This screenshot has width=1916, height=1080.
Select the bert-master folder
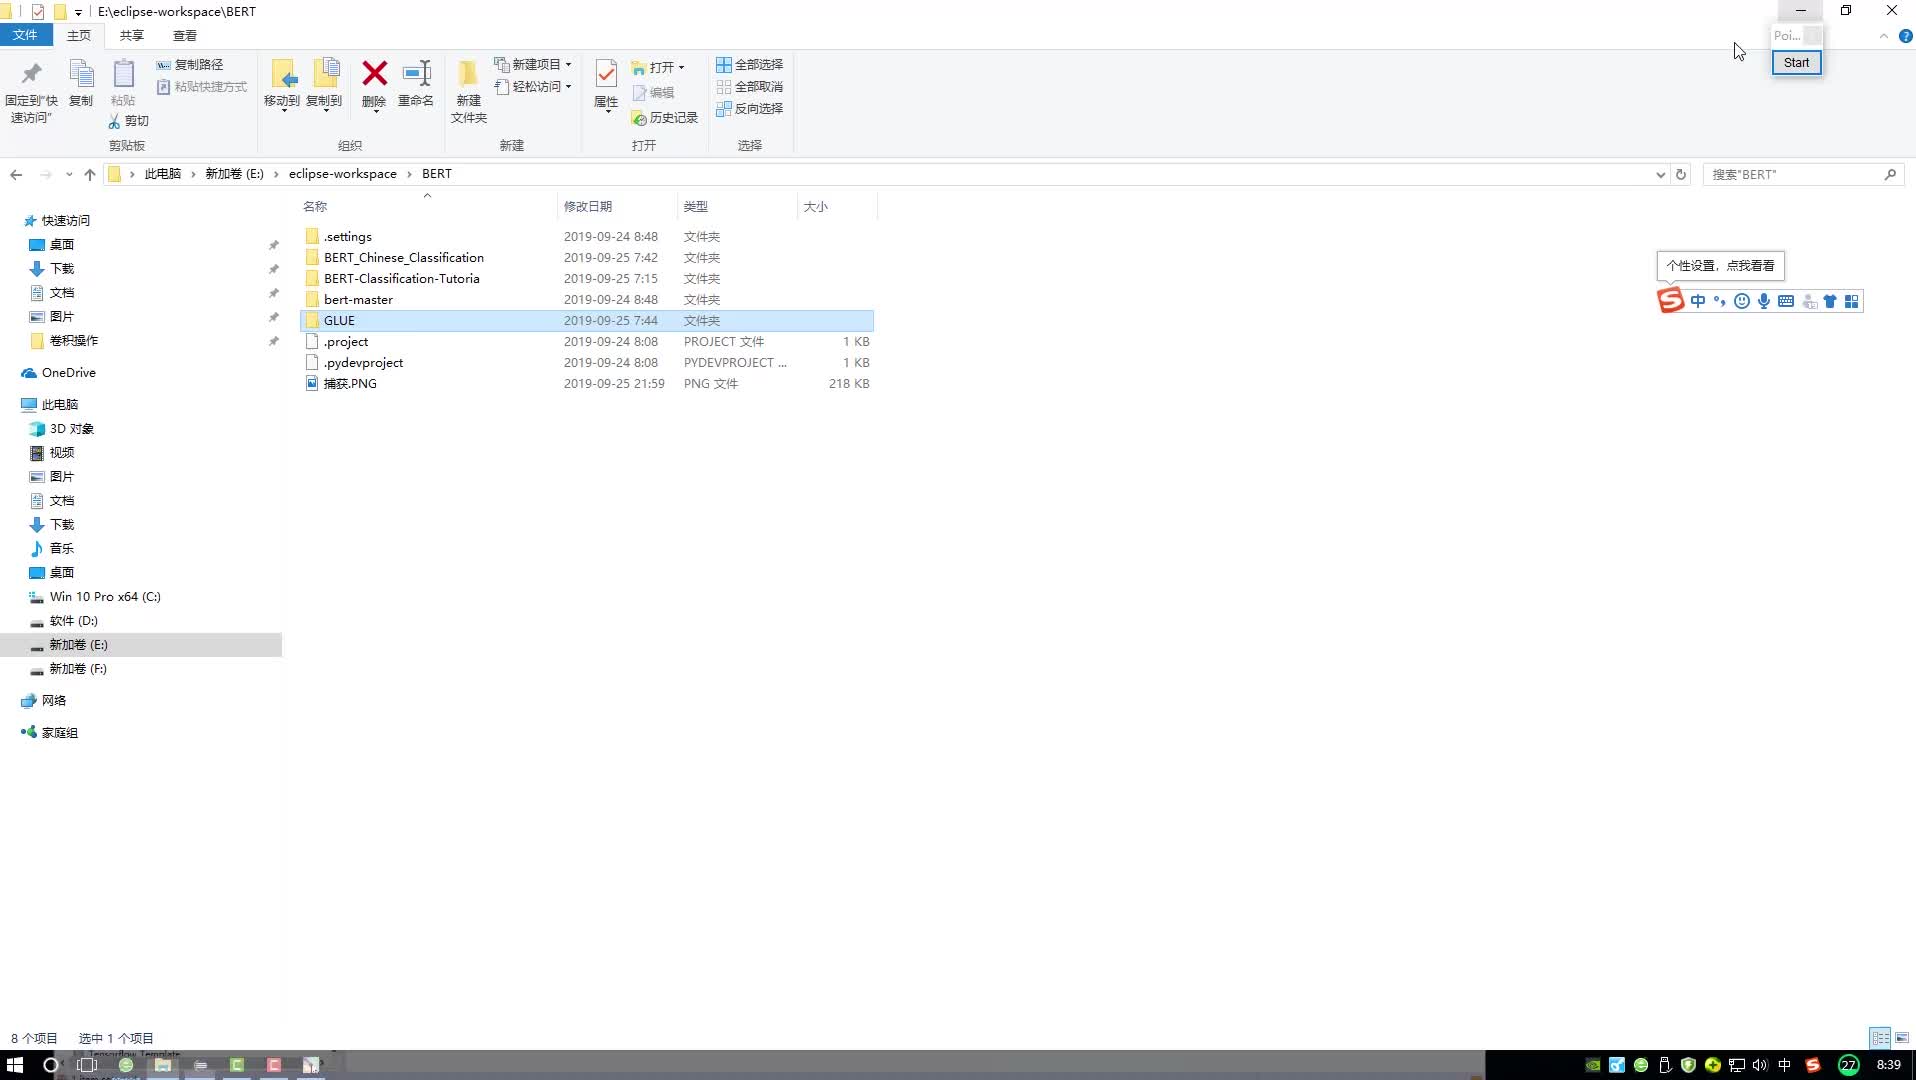coord(358,300)
